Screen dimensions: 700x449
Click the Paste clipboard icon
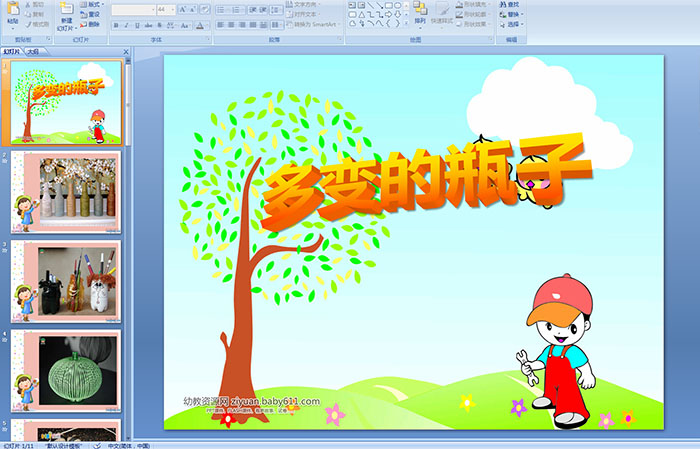[13, 8]
